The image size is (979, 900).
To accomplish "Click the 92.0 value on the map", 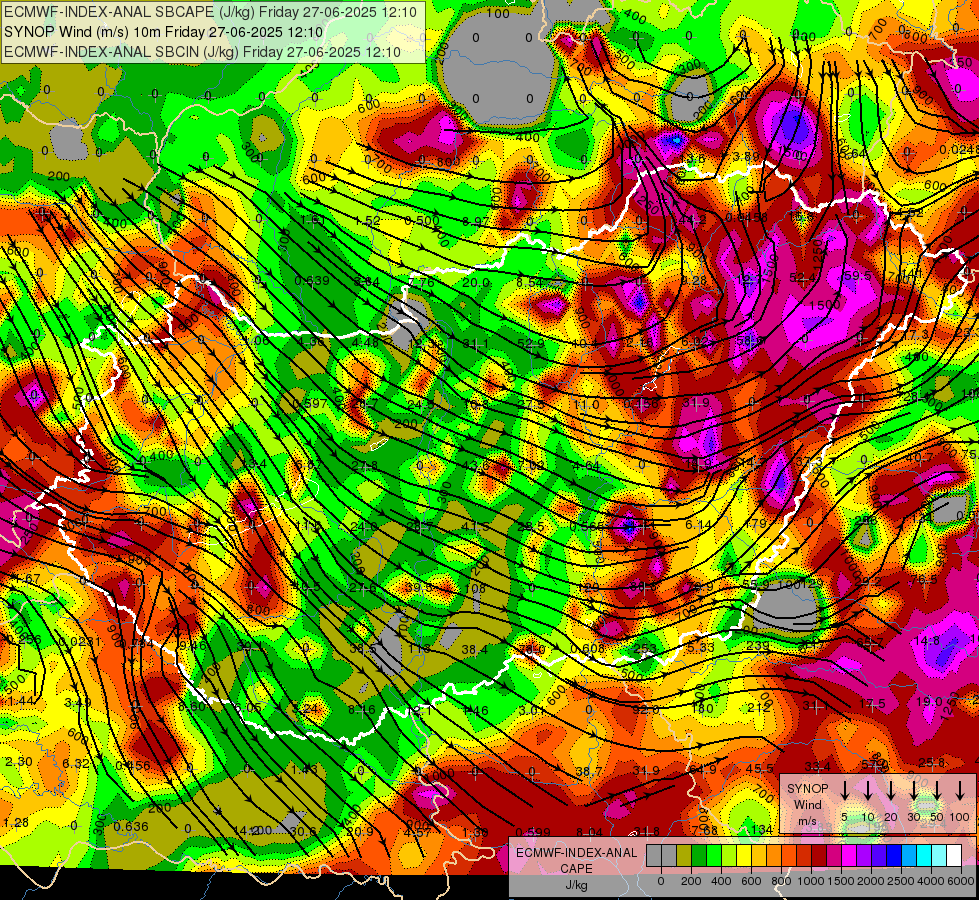I will (646, 710).
